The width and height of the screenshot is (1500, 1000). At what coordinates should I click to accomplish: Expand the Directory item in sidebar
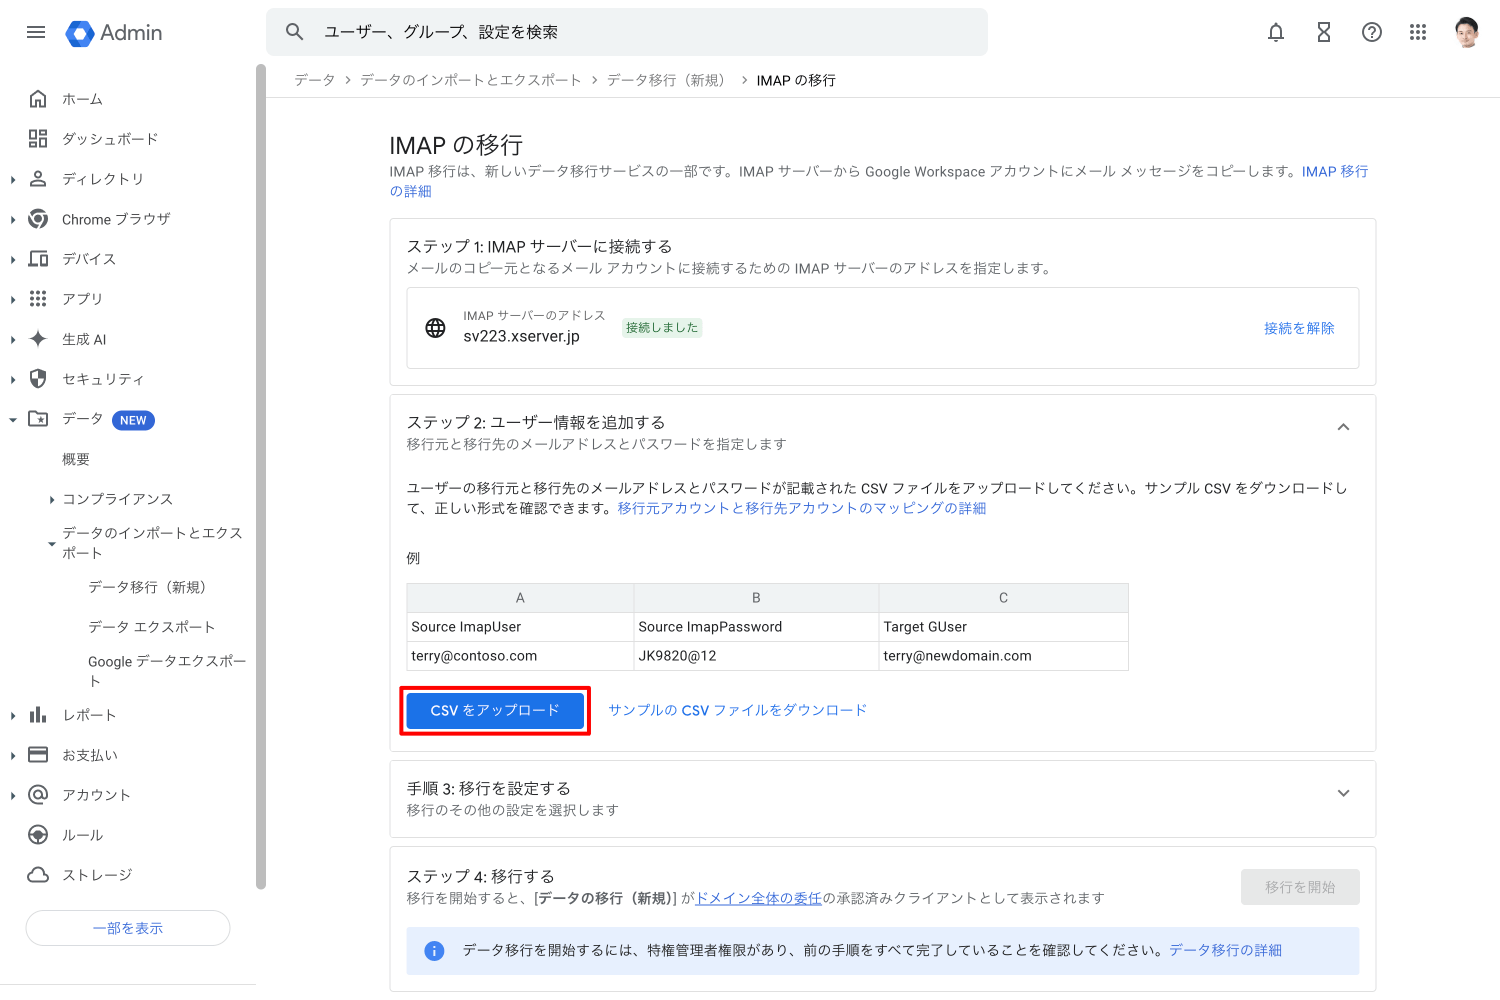click(x=13, y=180)
